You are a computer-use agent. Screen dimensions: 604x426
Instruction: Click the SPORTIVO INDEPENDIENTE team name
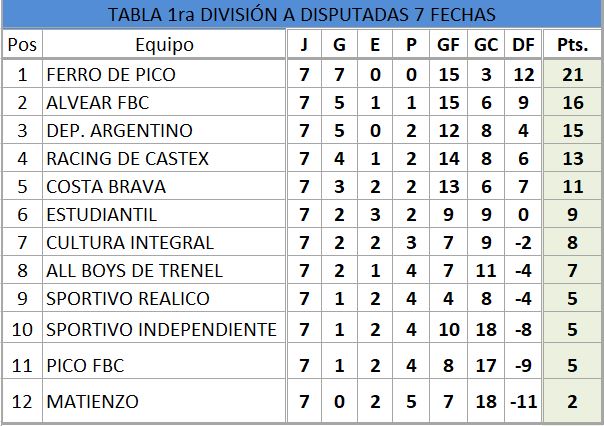(x=161, y=329)
